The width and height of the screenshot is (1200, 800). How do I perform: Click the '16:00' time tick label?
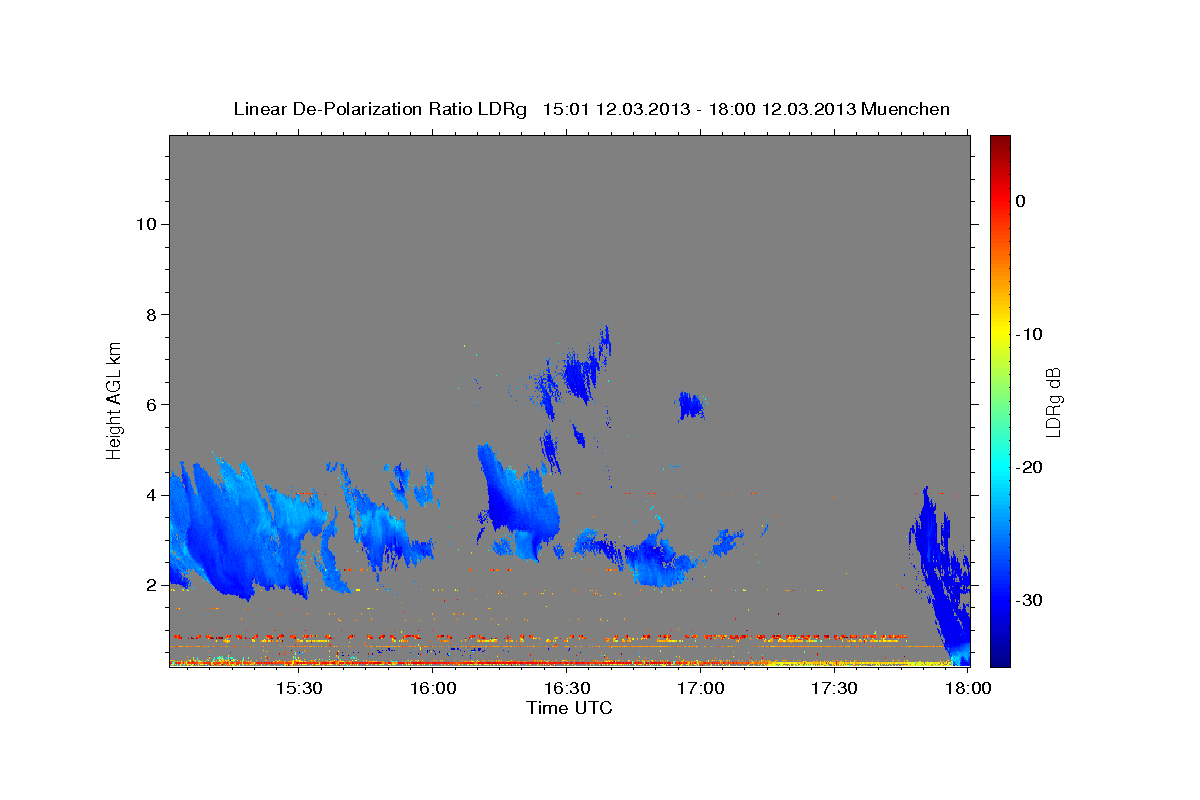(433, 689)
